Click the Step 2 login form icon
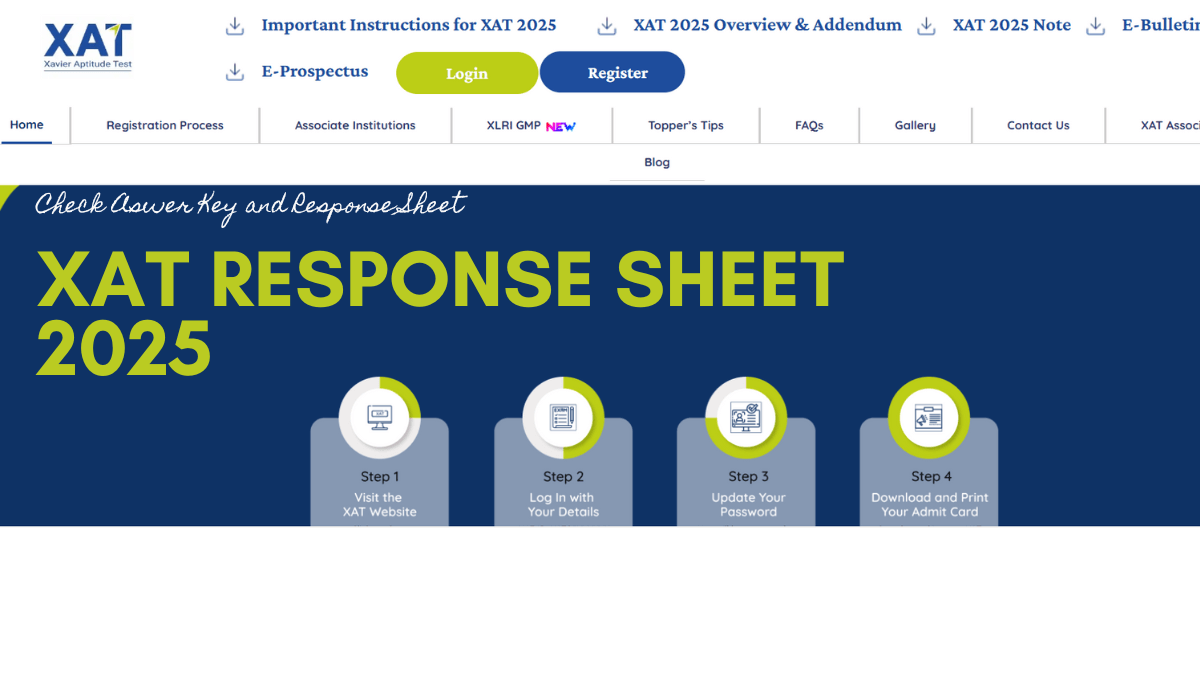Image resolution: width=1200 pixels, height=675 pixels. pyautogui.click(x=563, y=416)
